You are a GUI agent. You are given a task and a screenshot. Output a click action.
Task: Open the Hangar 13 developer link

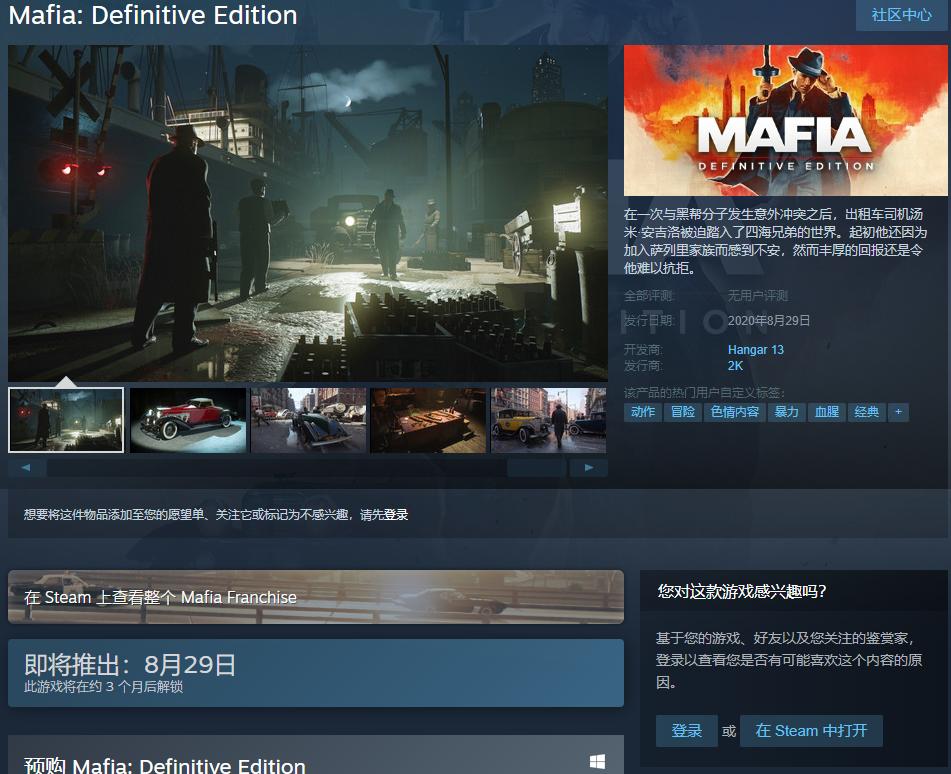756,350
